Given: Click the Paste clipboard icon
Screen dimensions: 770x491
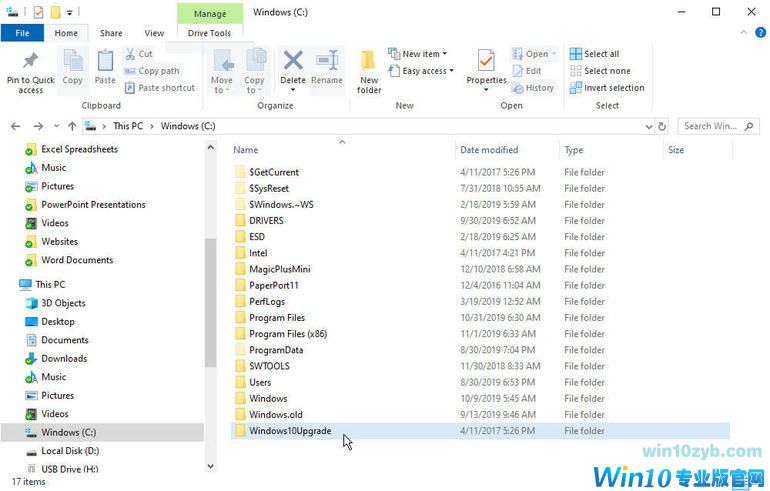Looking at the screenshot, I should click(105, 61).
